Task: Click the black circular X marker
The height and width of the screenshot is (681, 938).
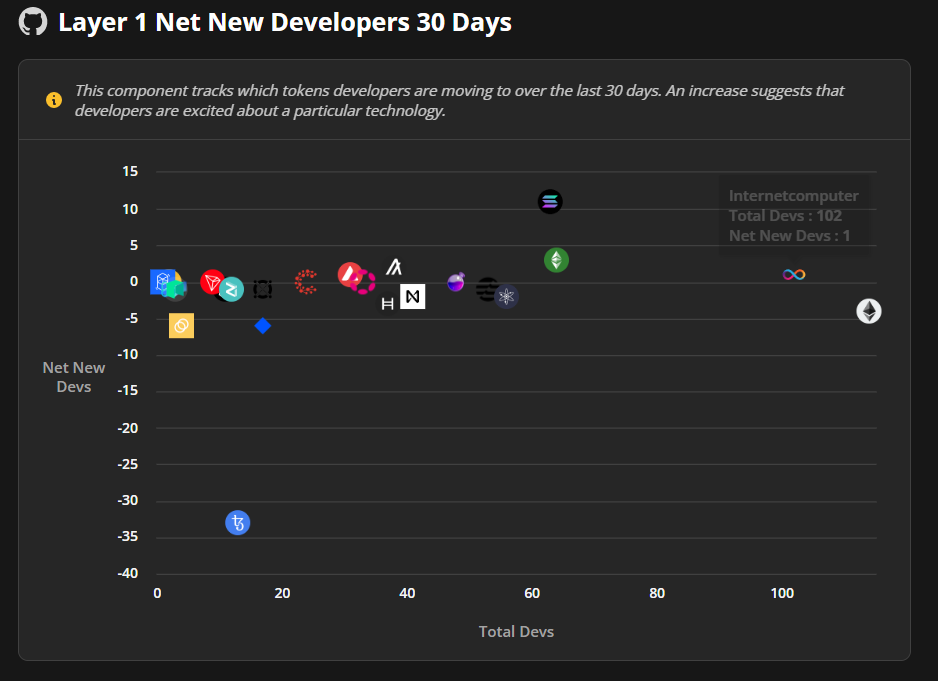Action: 263,289
